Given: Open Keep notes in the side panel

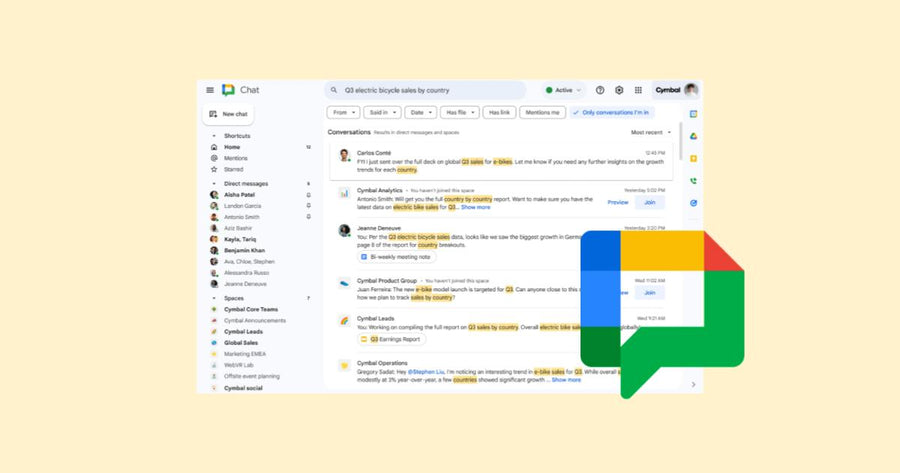Looking at the screenshot, I should (693, 158).
